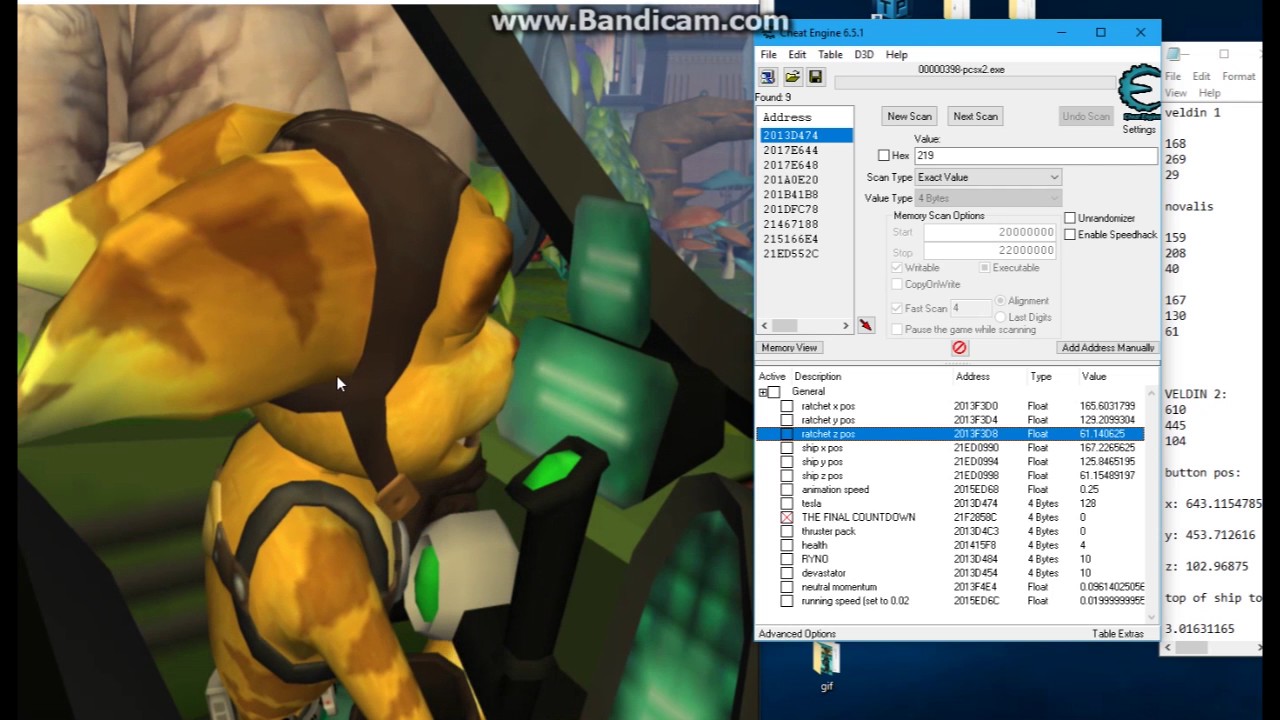The width and height of the screenshot is (1280, 720).
Task: Click the Address column header in cheat table
Action: [972, 377]
